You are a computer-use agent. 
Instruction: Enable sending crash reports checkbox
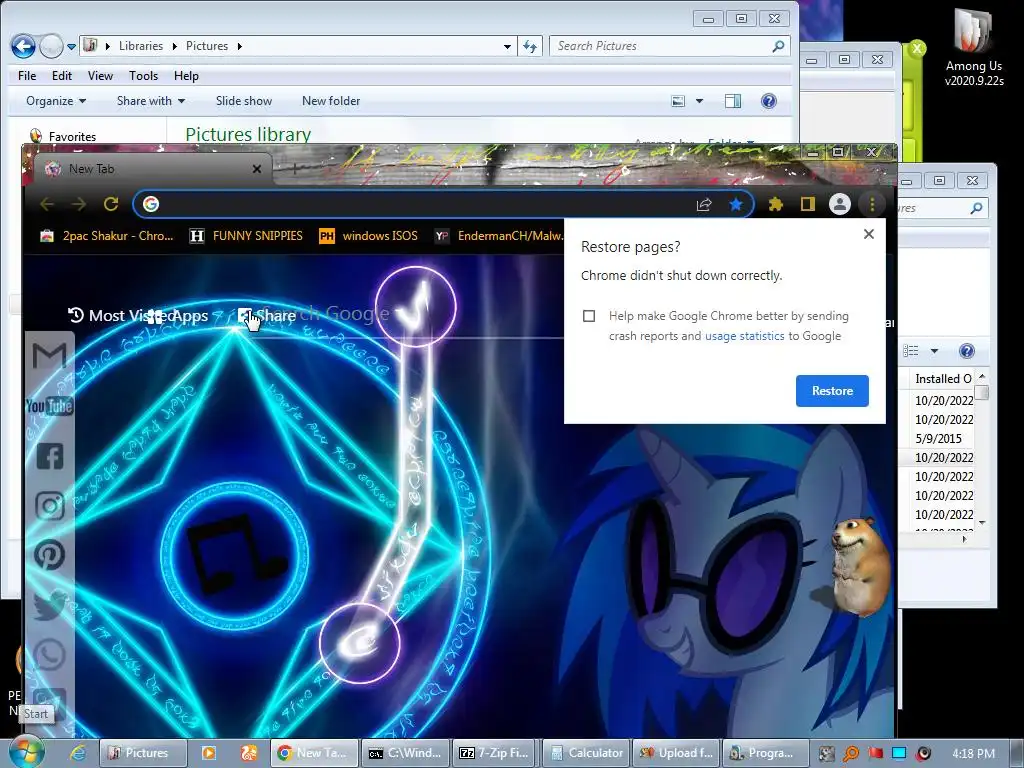589,316
